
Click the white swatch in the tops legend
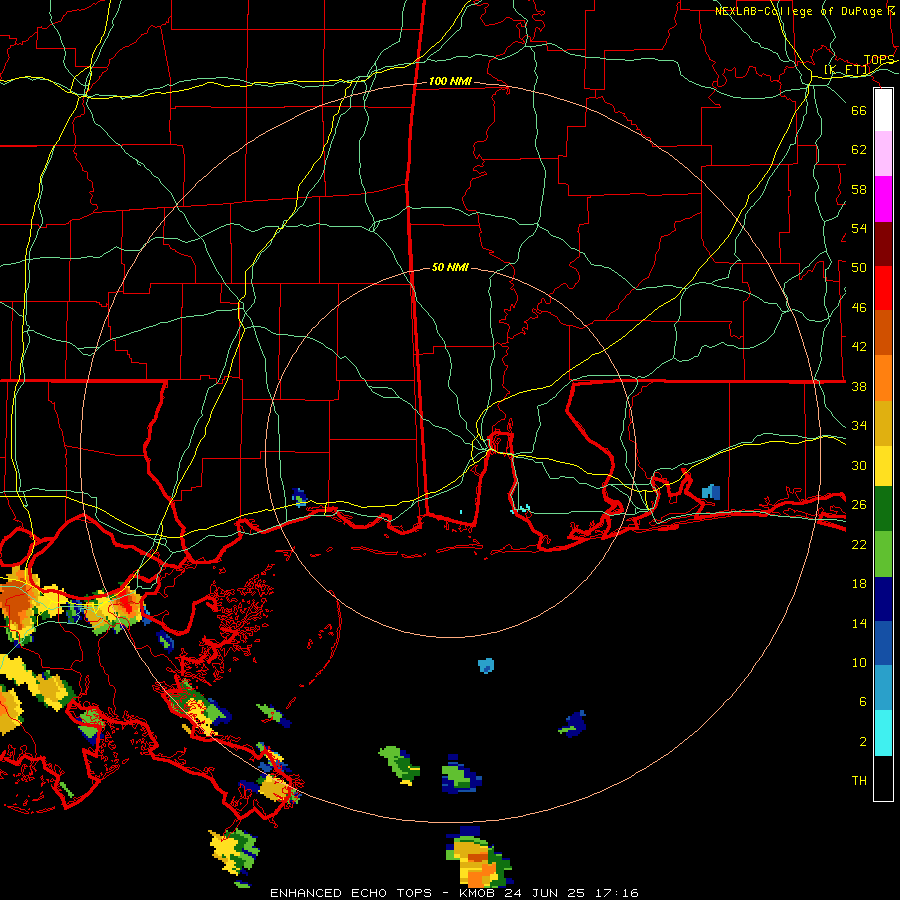(883, 110)
